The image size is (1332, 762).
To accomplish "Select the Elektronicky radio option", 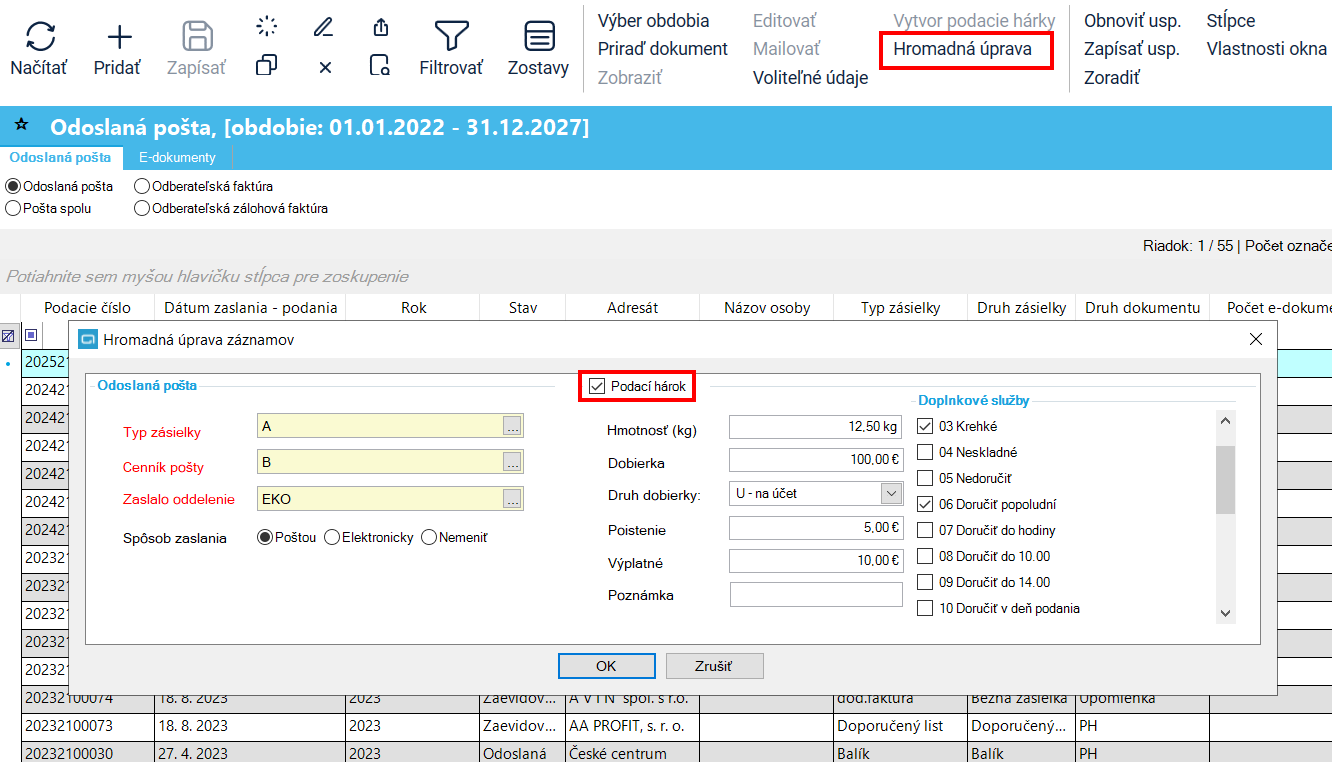I will pyautogui.click(x=332, y=538).
